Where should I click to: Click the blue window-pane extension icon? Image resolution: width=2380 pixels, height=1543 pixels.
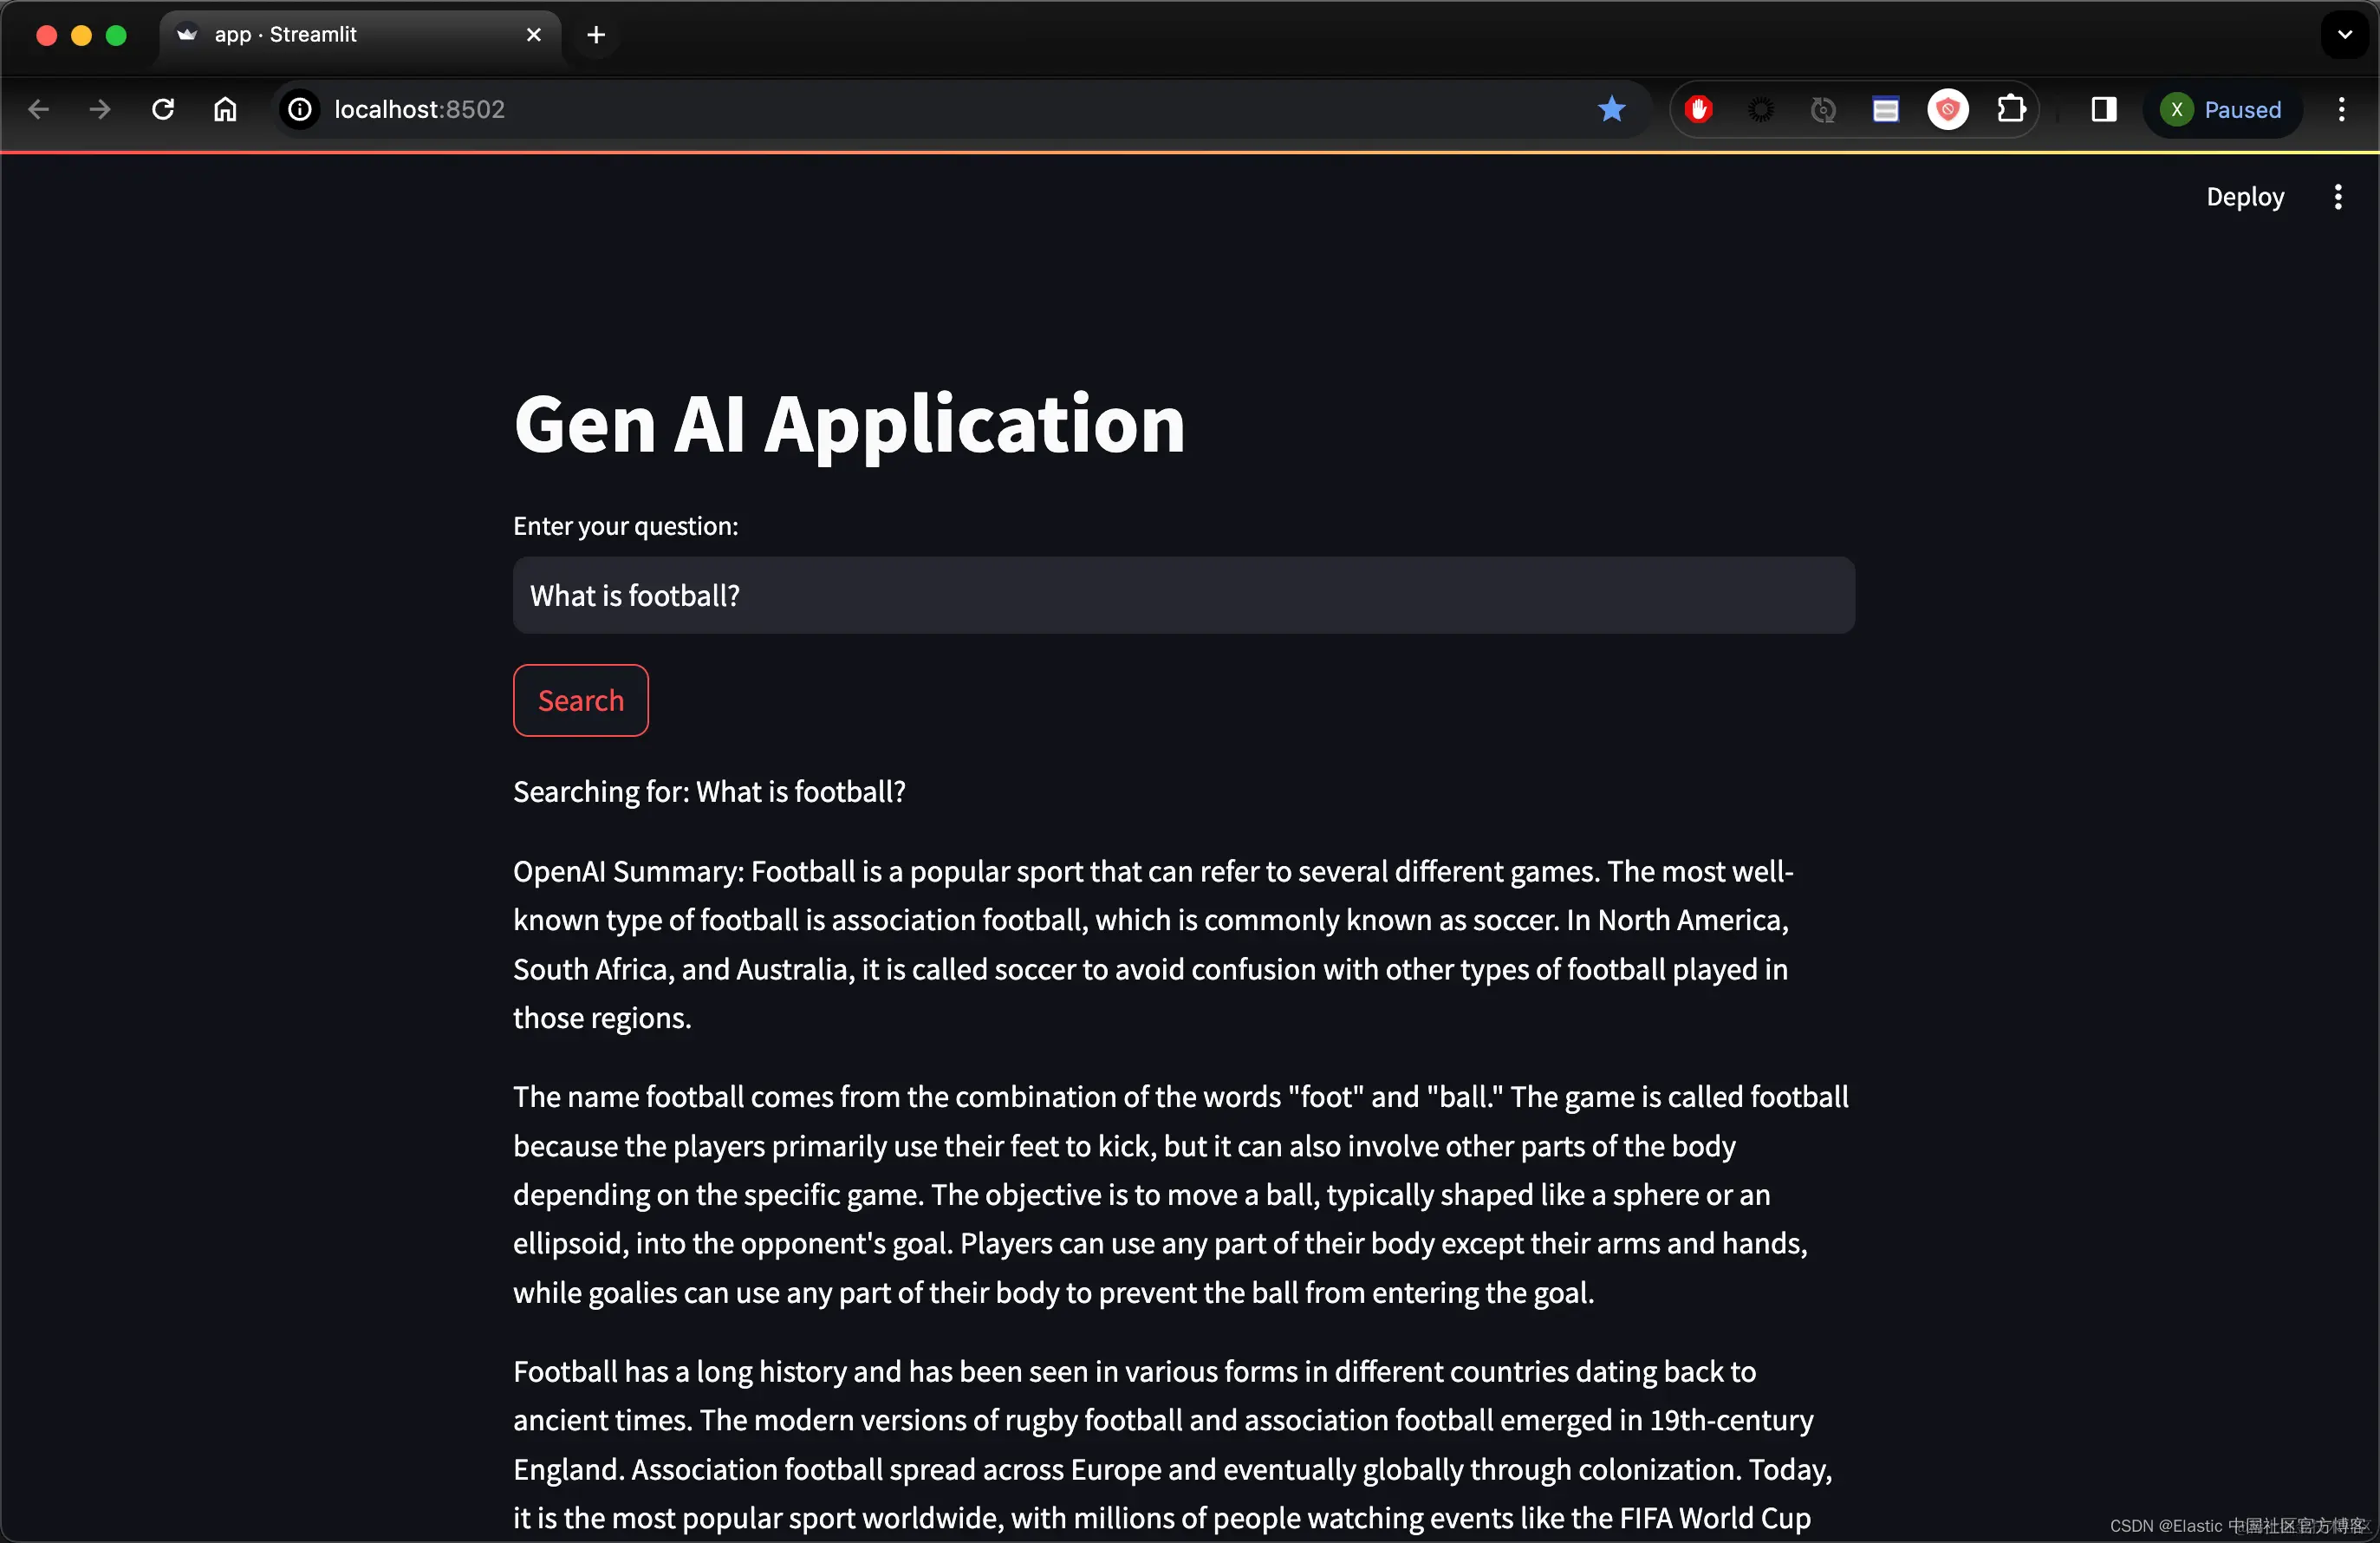click(1886, 109)
